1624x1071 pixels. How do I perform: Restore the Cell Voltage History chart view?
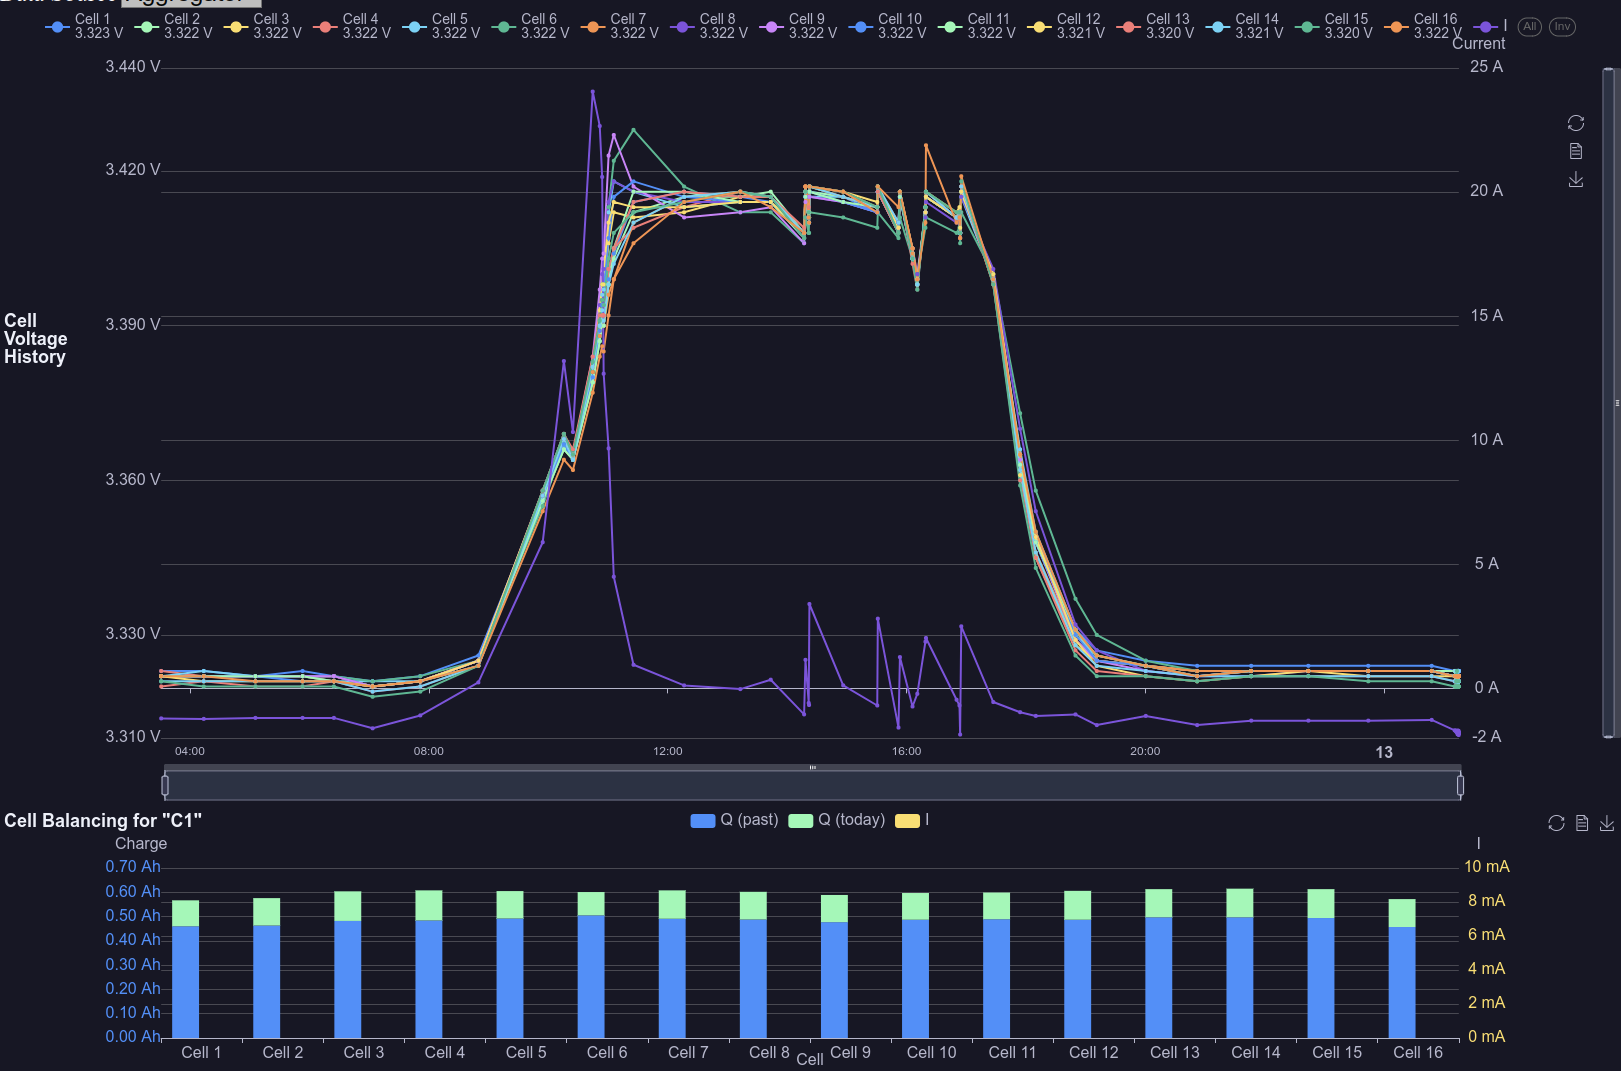click(1576, 123)
